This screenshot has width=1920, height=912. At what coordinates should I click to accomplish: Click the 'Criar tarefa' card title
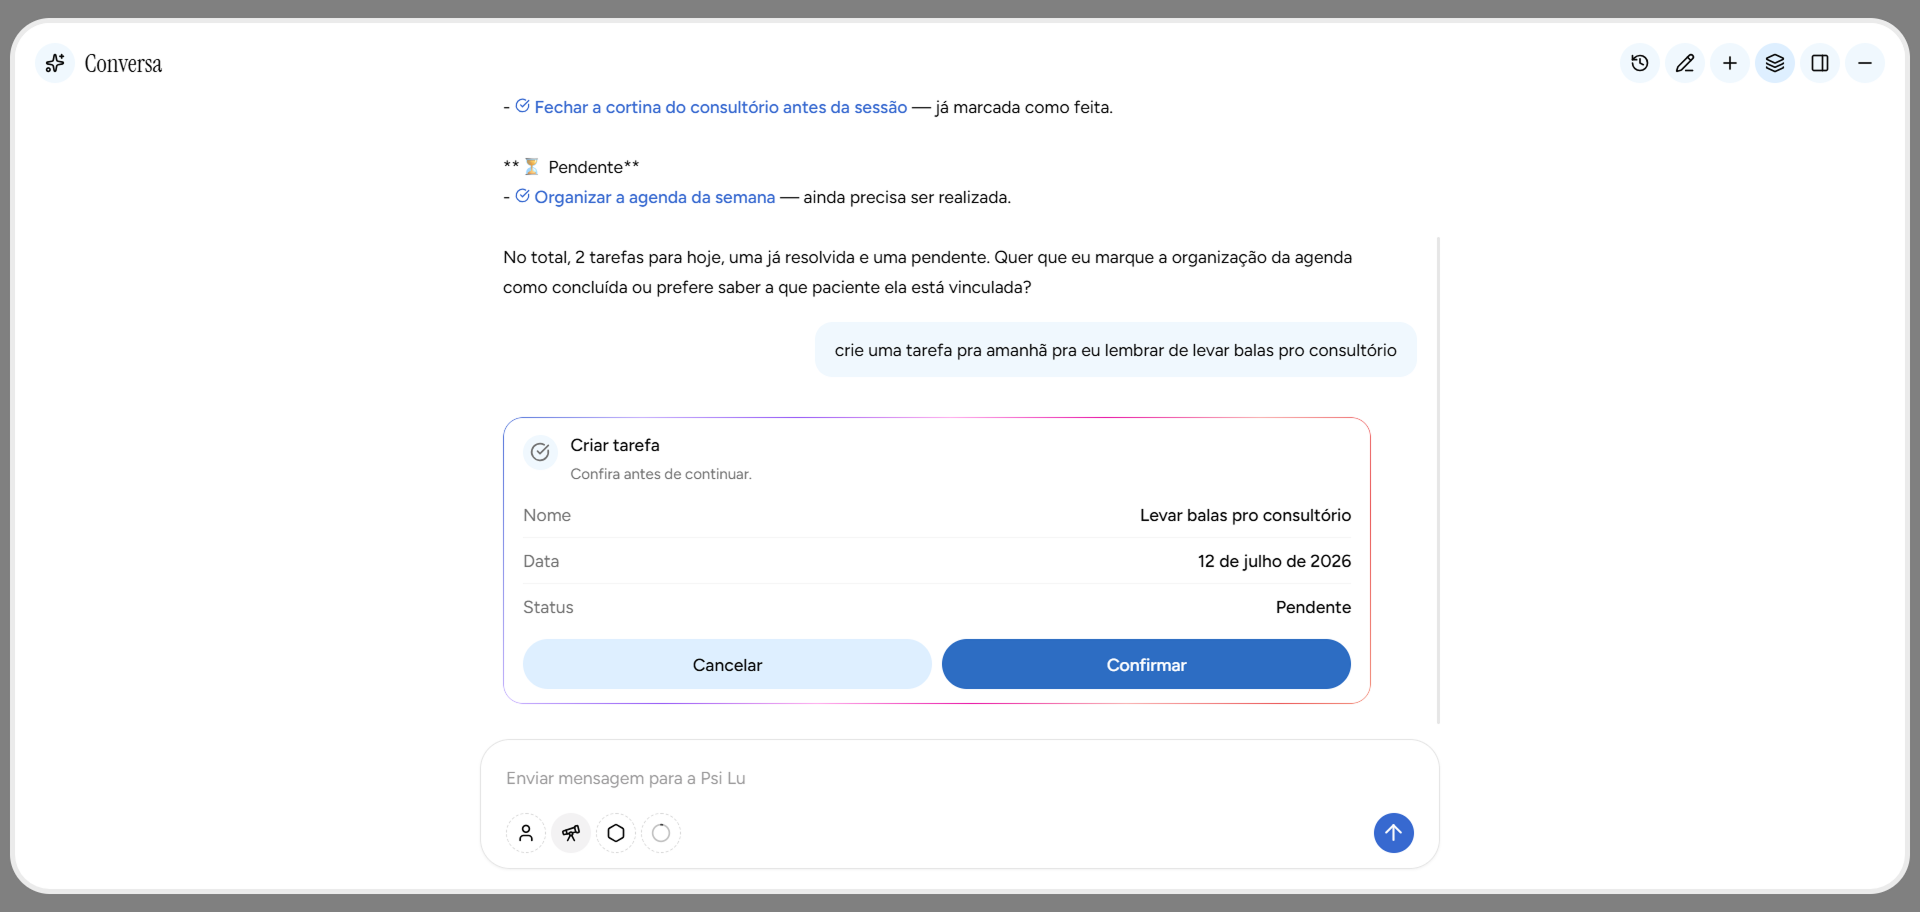point(615,445)
